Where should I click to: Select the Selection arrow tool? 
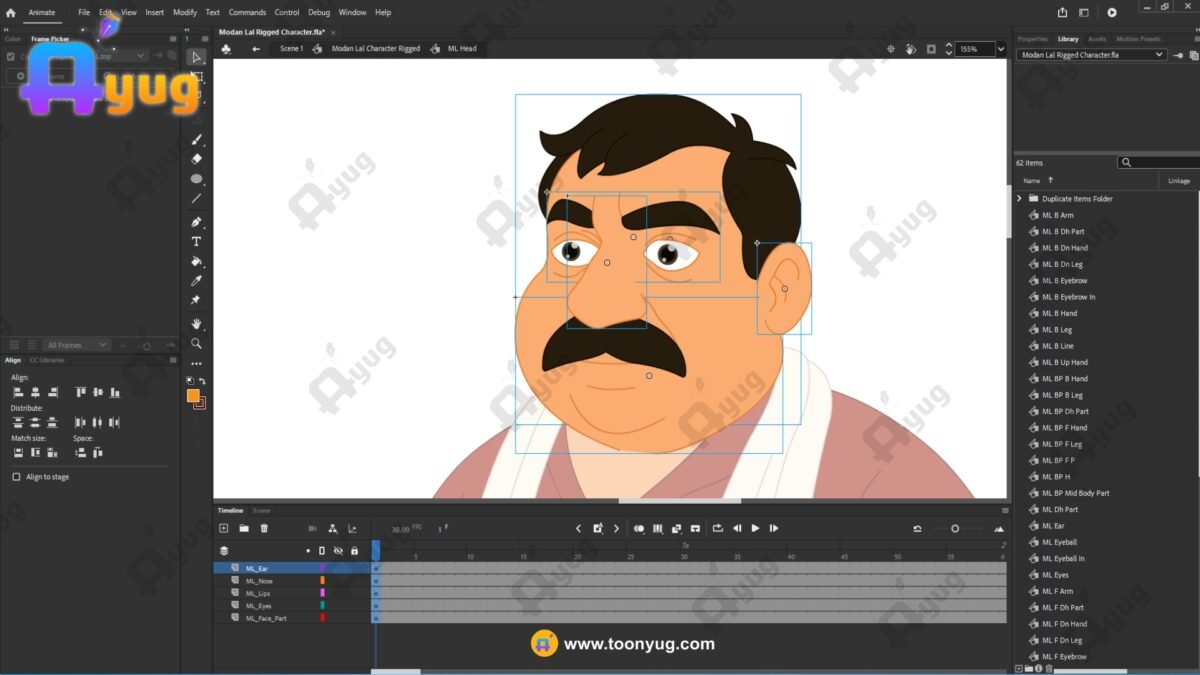pyautogui.click(x=196, y=57)
